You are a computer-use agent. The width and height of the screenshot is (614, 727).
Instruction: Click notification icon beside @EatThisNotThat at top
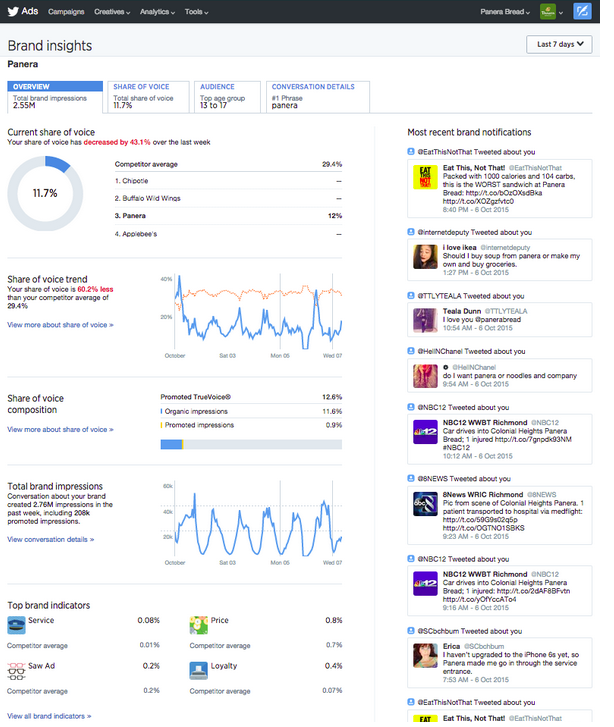click(410, 152)
